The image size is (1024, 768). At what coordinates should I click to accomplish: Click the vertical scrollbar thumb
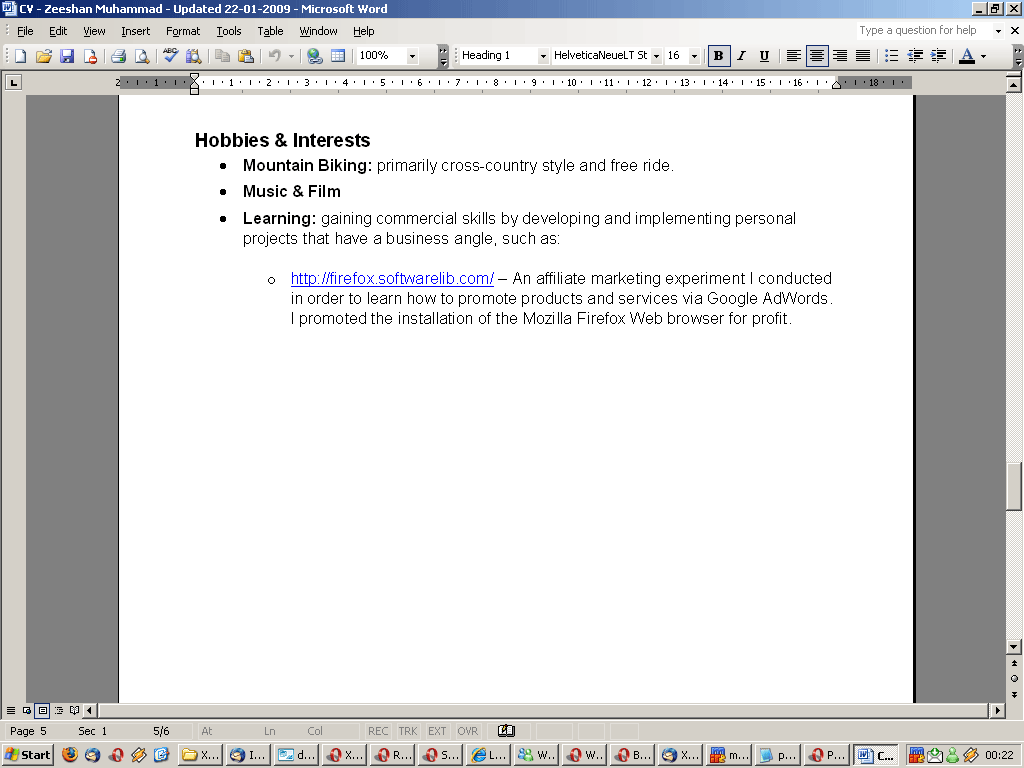[1014, 487]
